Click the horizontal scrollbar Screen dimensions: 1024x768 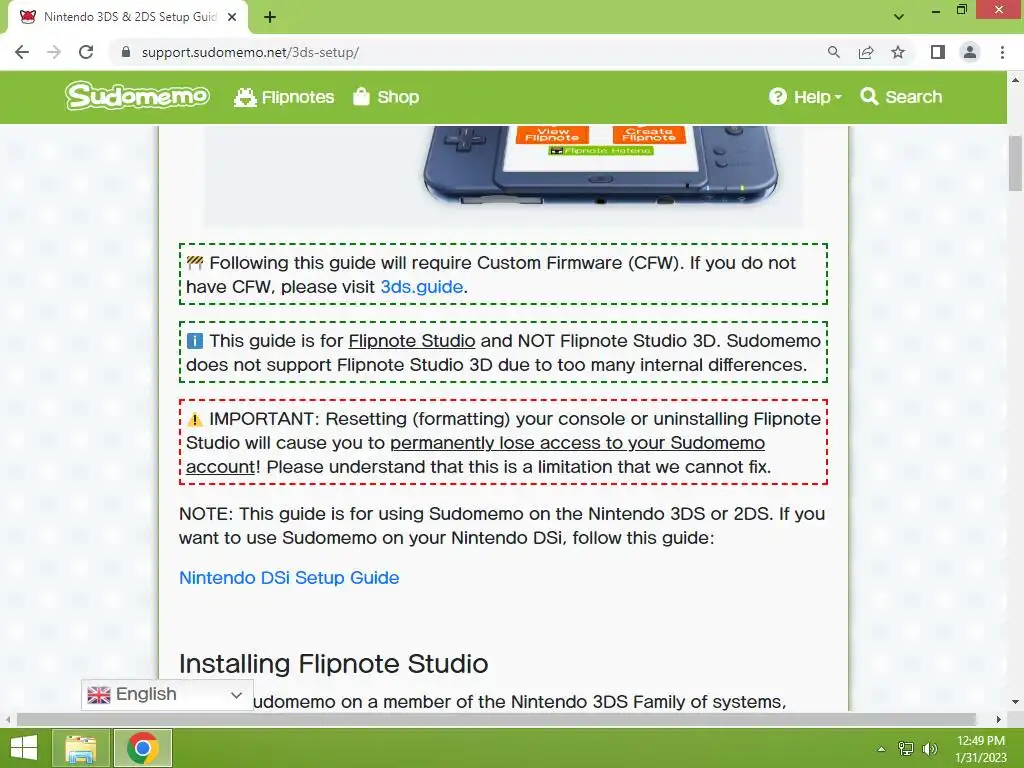coord(496,719)
